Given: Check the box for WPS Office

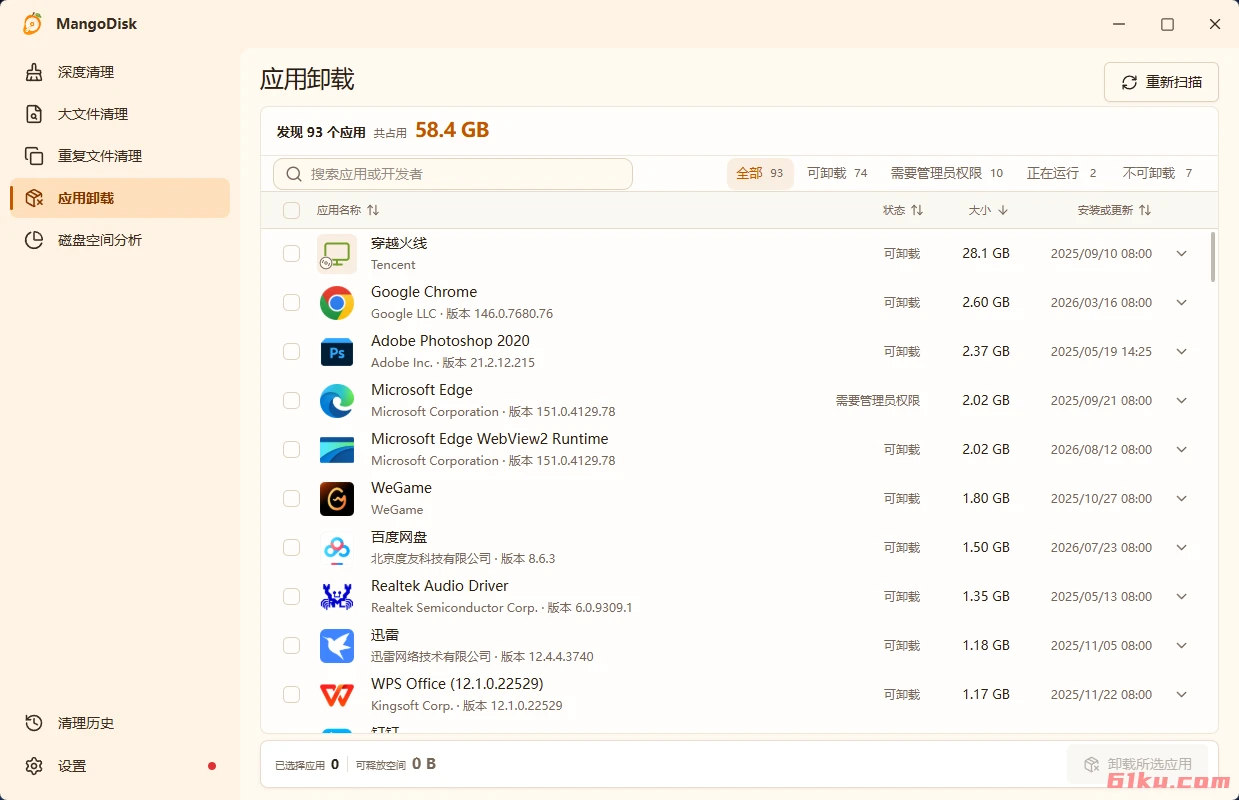Looking at the screenshot, I should click(x=291, y=695).
